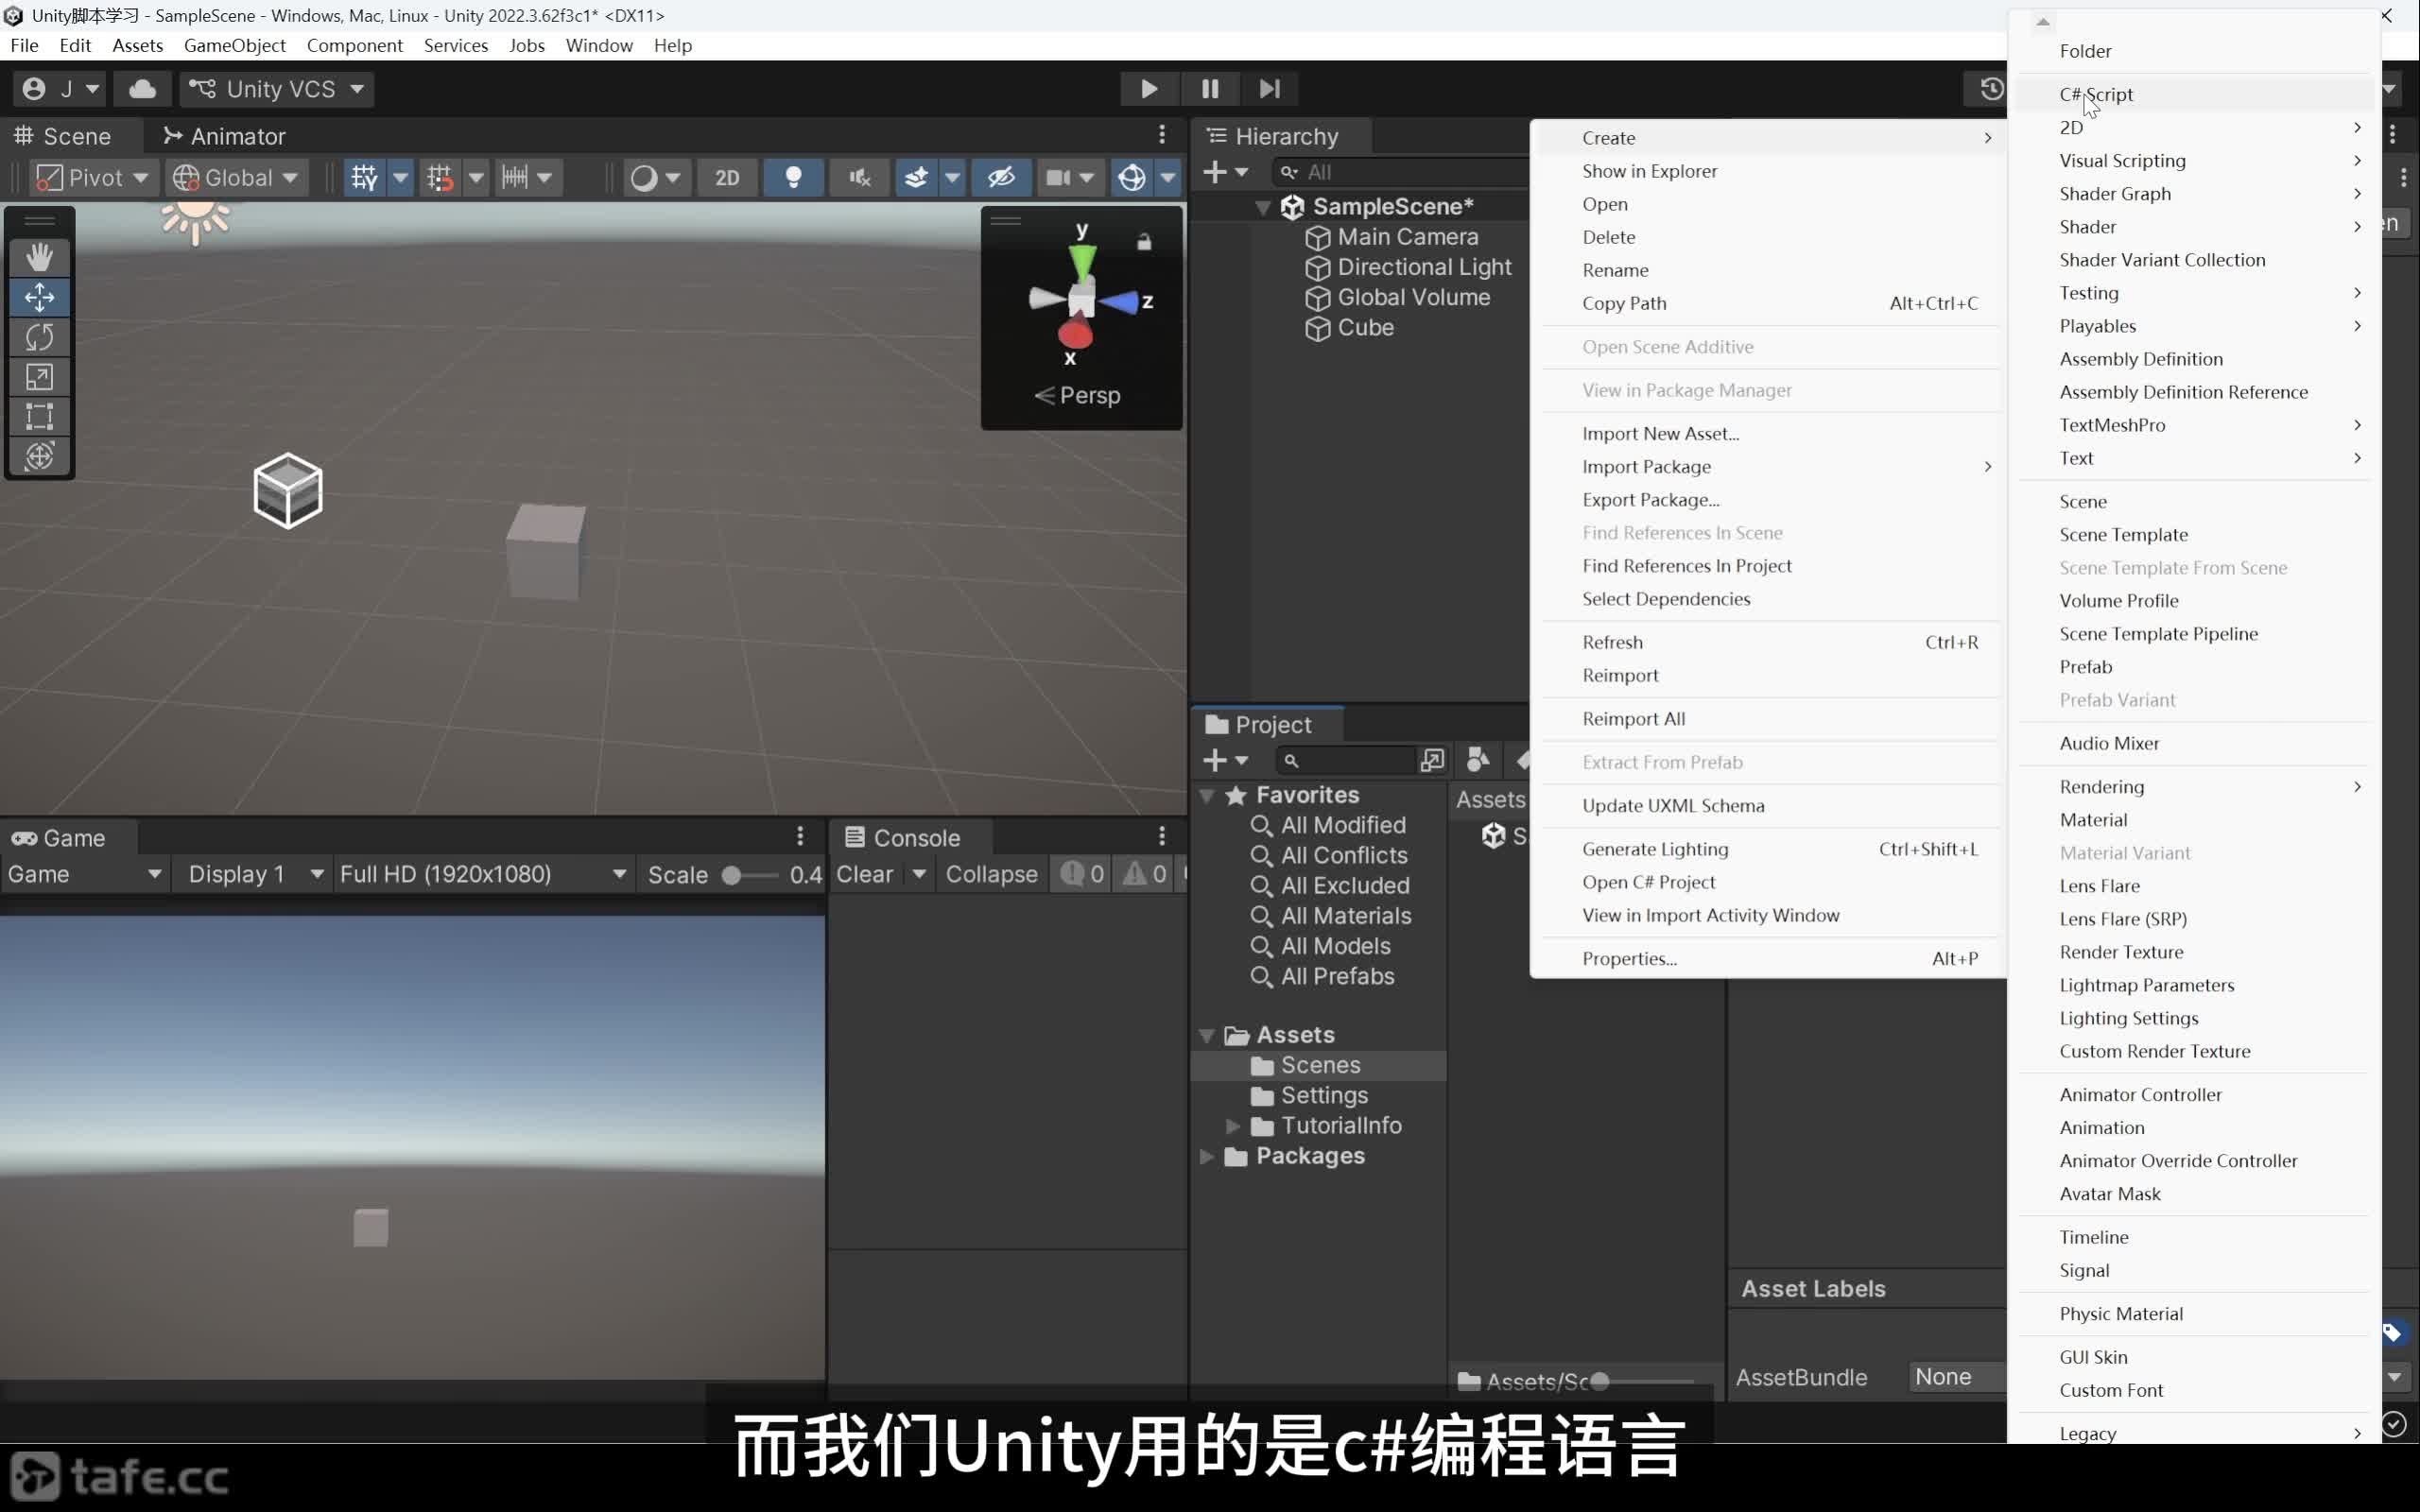
Task: Click the grid snapping icon
Action: 440,178
